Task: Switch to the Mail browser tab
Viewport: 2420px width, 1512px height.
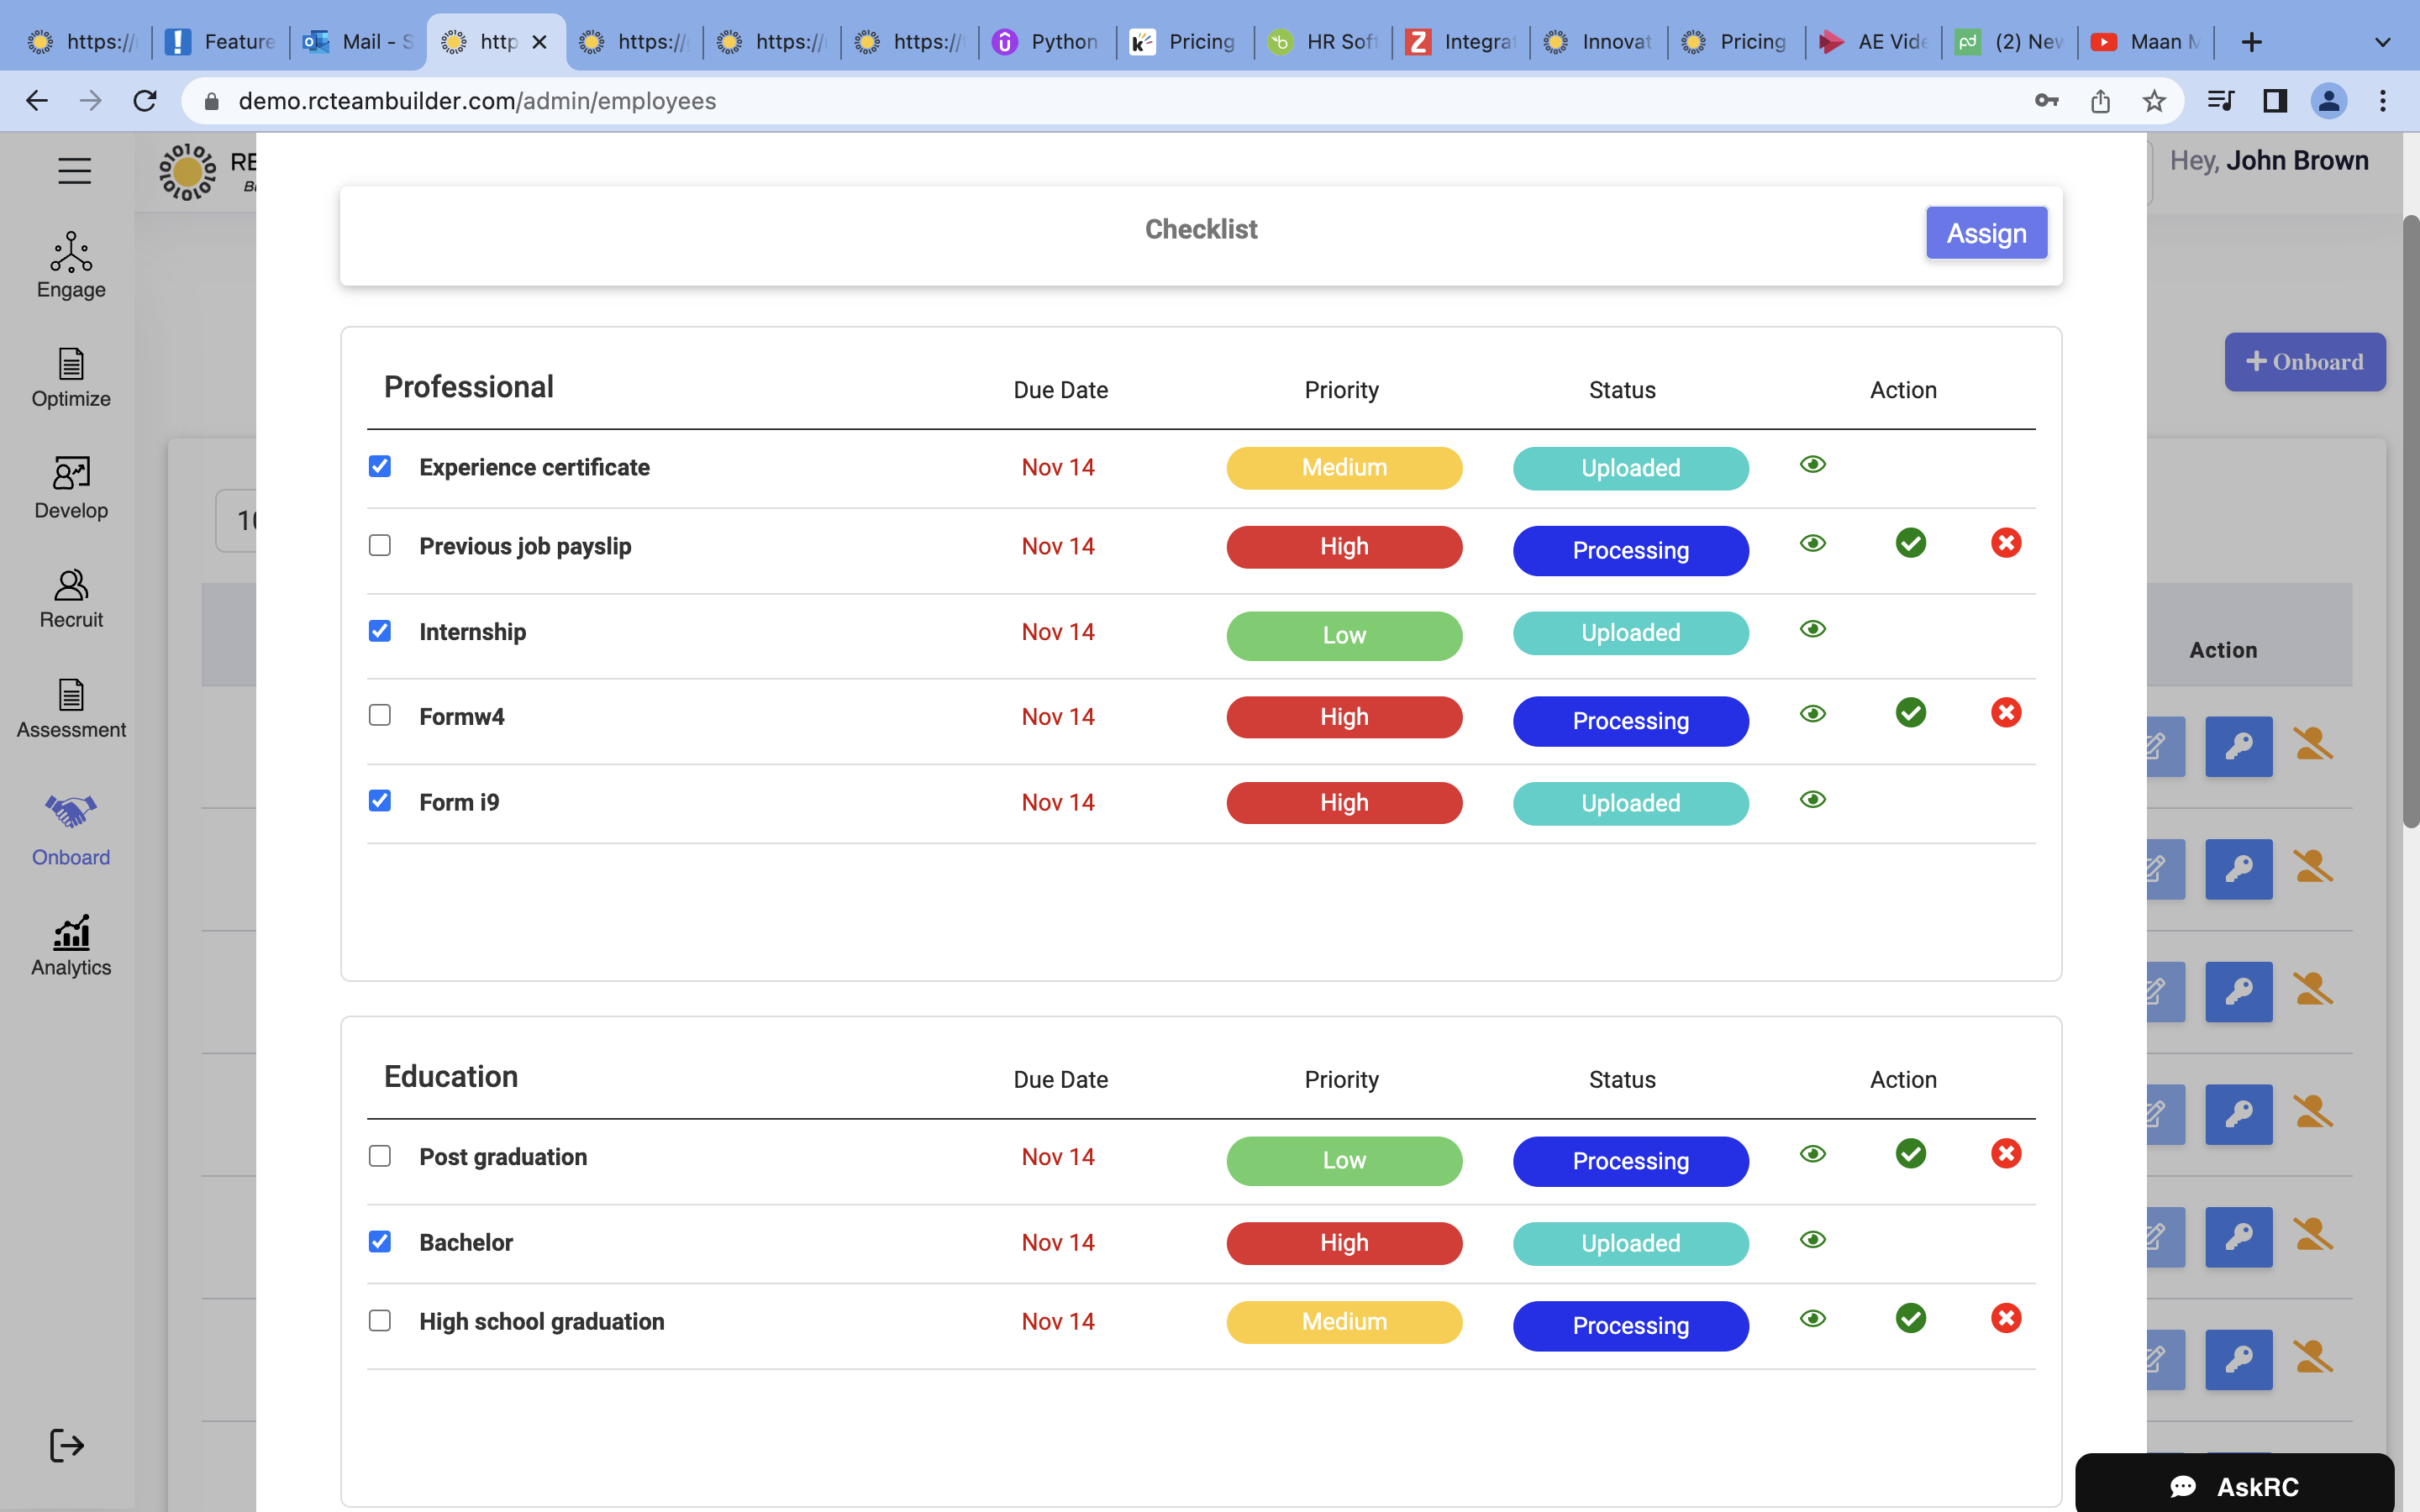Action: [357, 42]
